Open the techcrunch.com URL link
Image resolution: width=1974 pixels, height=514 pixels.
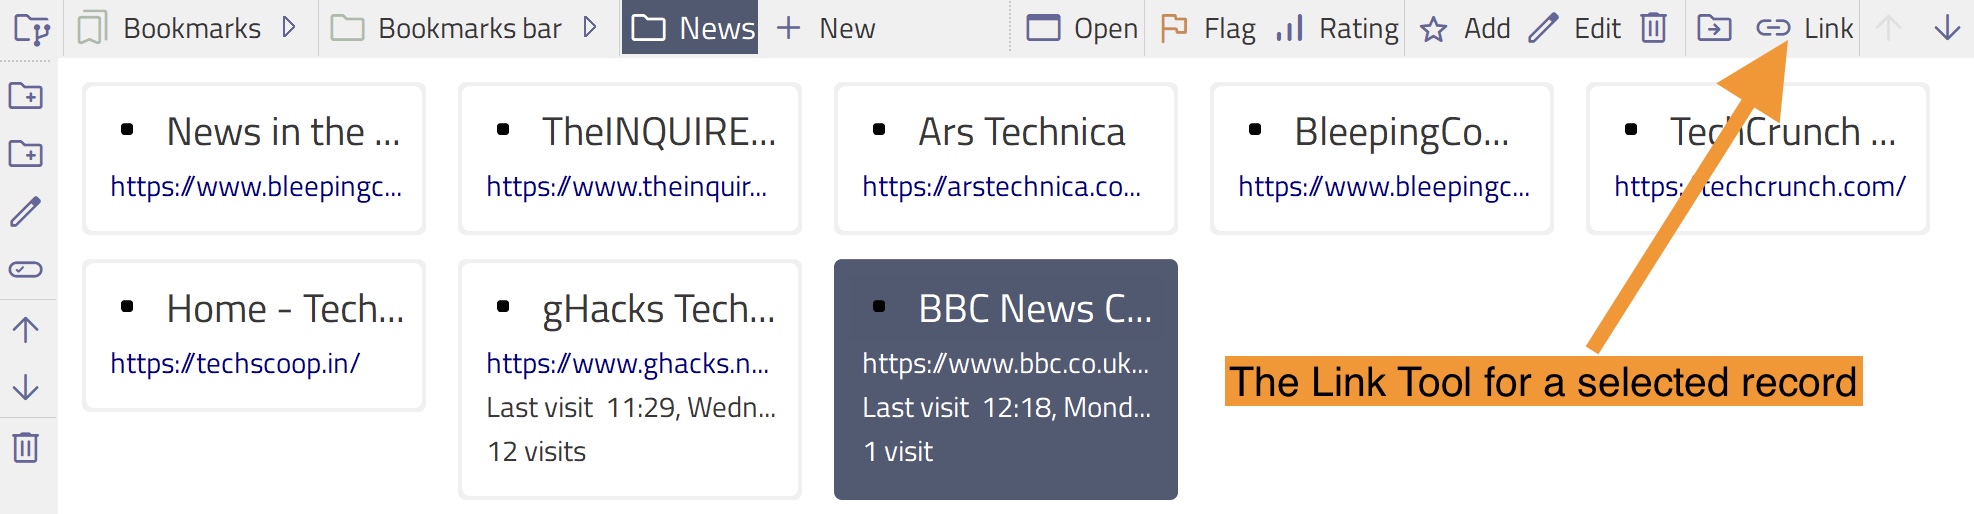[1760, 186]
